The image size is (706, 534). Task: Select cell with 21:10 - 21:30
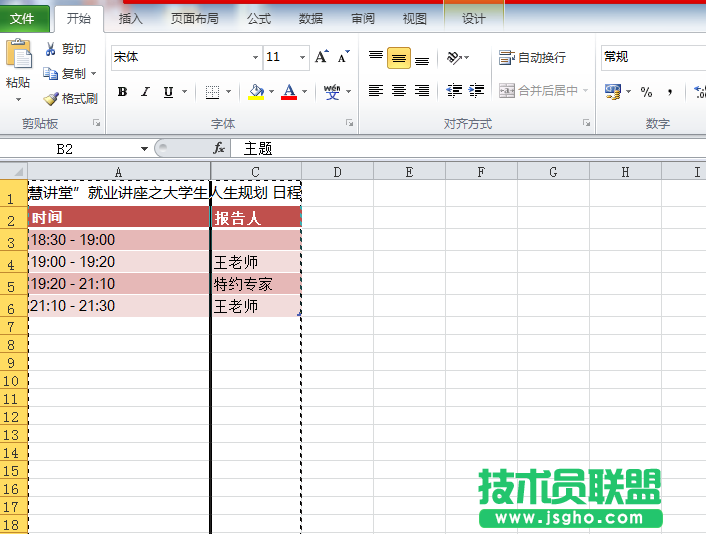tap(119, 306)
